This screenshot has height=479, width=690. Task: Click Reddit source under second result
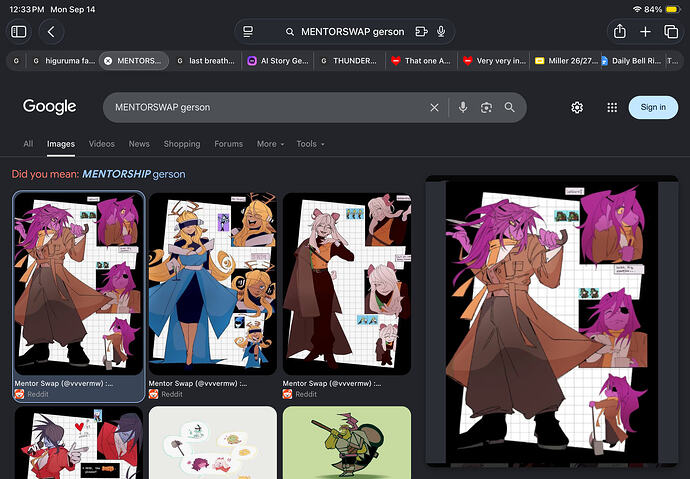click(166, 394)
